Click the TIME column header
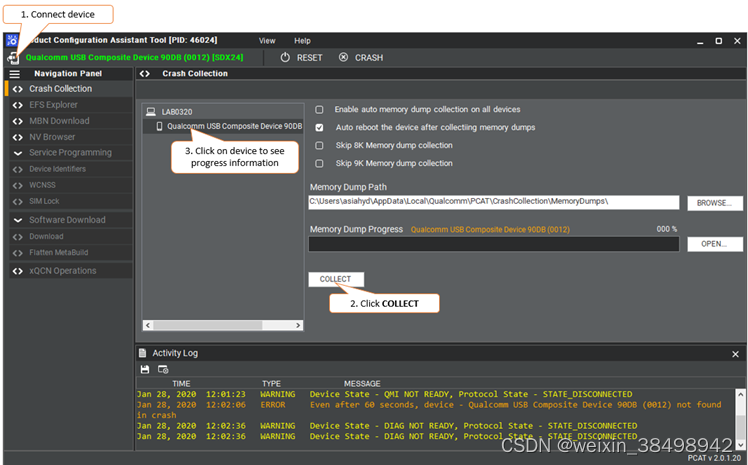This screenshot has height=465, width=748. tap(181, 384)
